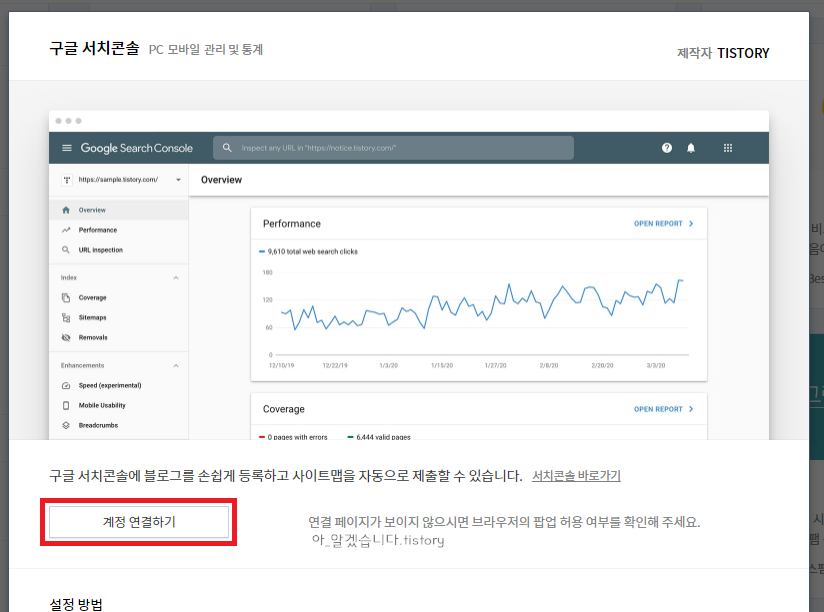This screenshot has height=612, width=824.
Task: Click the property favicon beside sample.tistory.com
Action: (67, 180)
